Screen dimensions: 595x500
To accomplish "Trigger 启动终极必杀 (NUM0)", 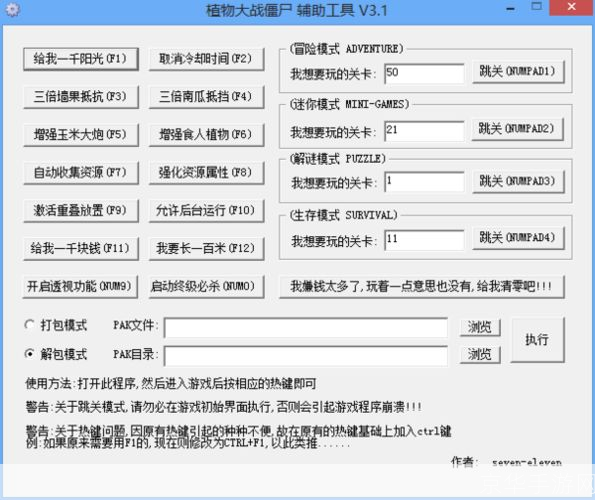I will click(x=206, y=286).
